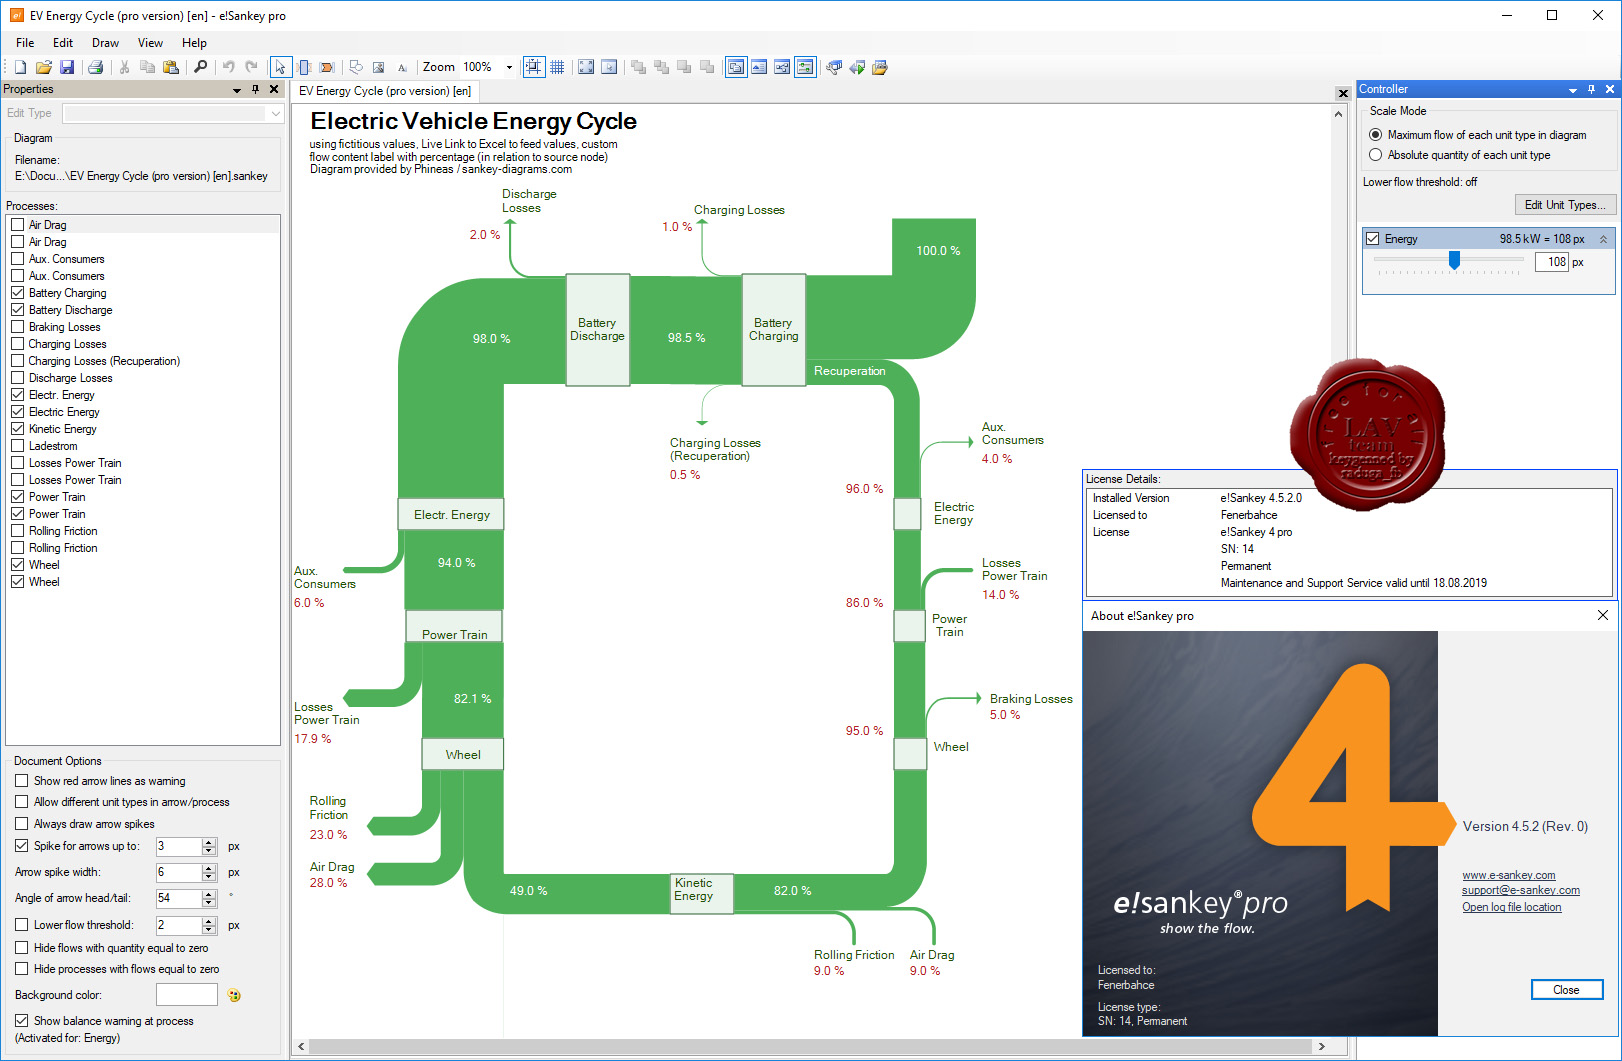Screen dimensions: 1622x1061
Task: Select the insert image tool icon
Action: (x=378, y=67)
